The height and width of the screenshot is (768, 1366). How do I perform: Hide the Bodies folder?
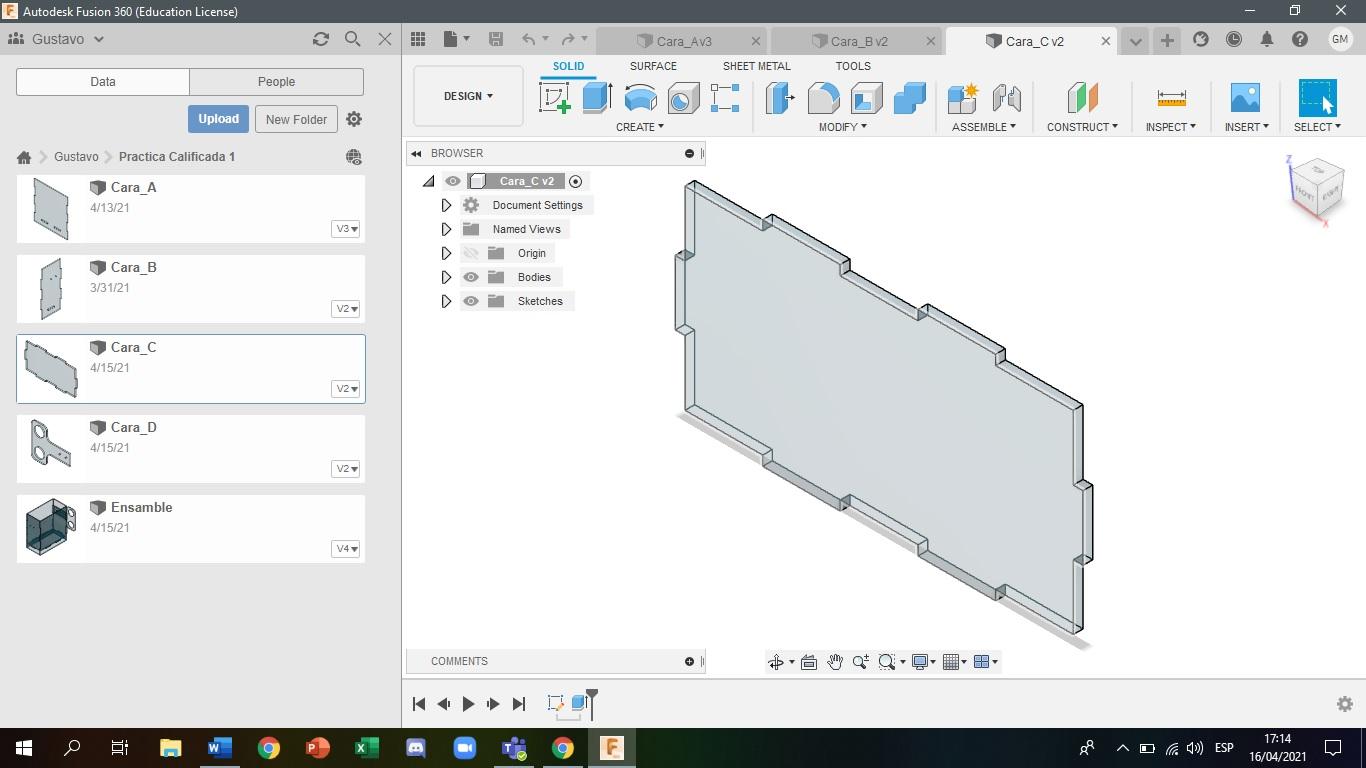471,277
